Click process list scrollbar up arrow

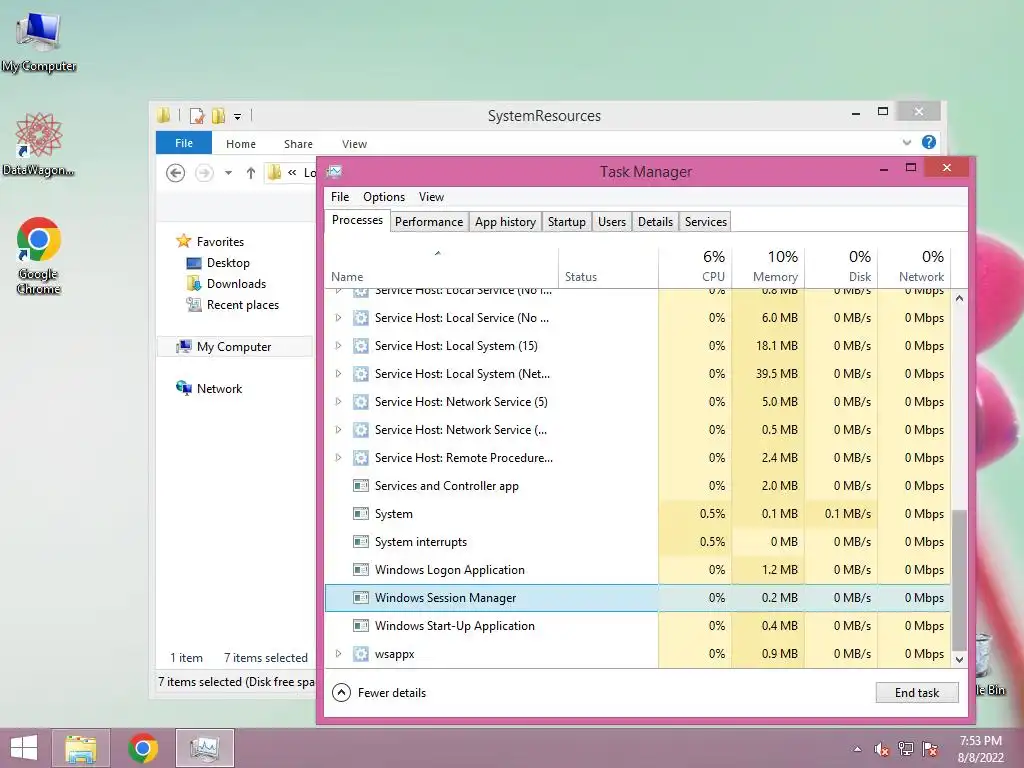pyautogui.click(x=959, y=298)
